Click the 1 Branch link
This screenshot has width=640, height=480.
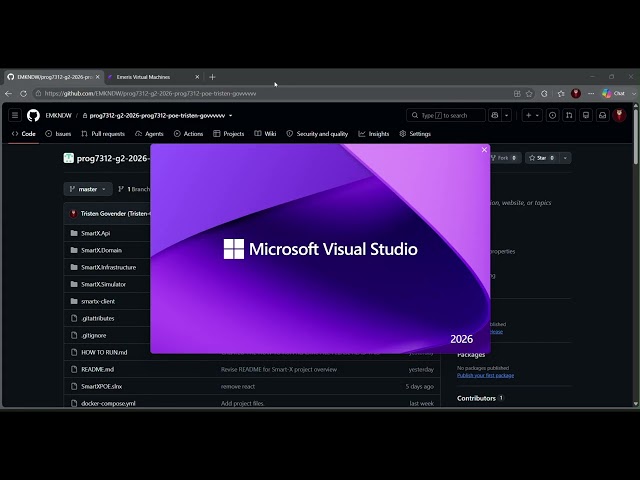[x=134, y=189]
